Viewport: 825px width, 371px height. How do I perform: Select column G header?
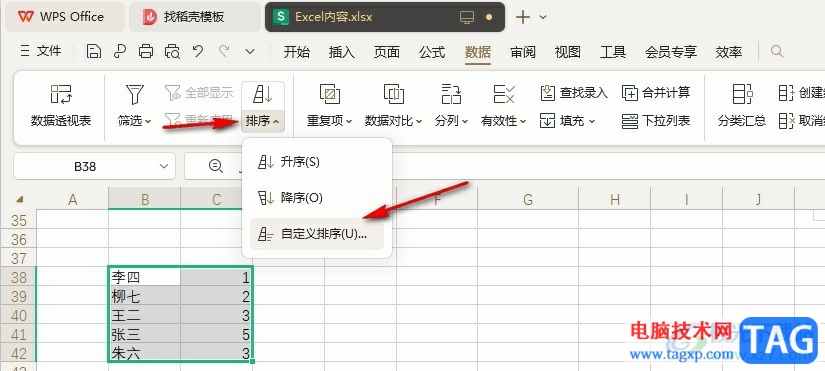pyautogui.click(x=528, y=199)
